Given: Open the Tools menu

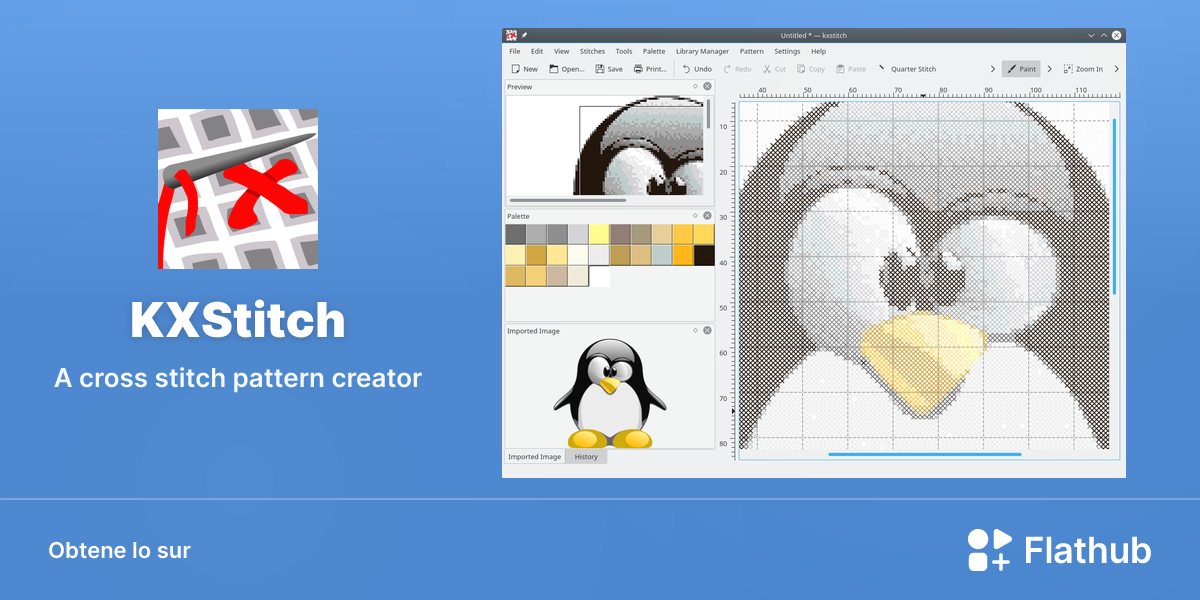Looking at the screenshot, I should point(624,51).
